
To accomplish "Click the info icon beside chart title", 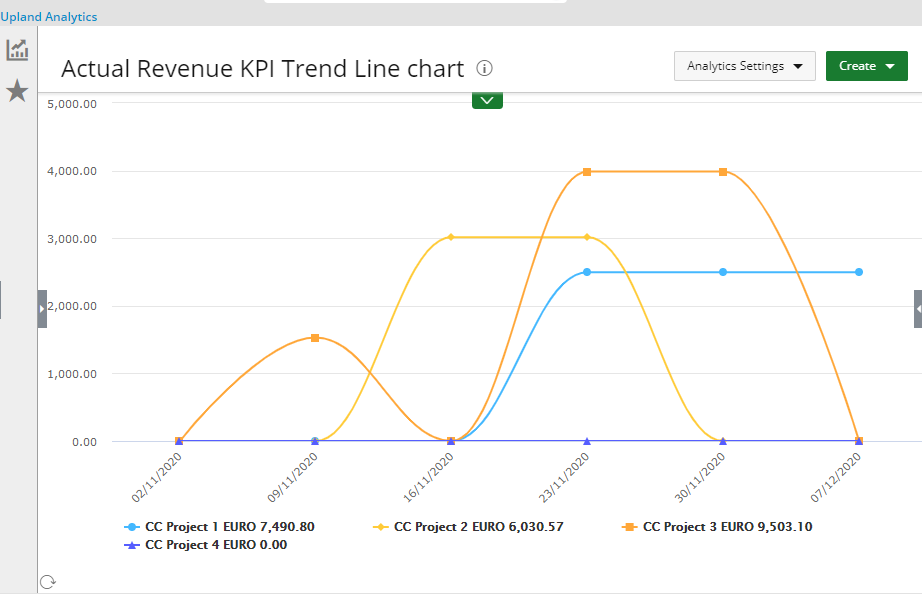I will point(485,68).
